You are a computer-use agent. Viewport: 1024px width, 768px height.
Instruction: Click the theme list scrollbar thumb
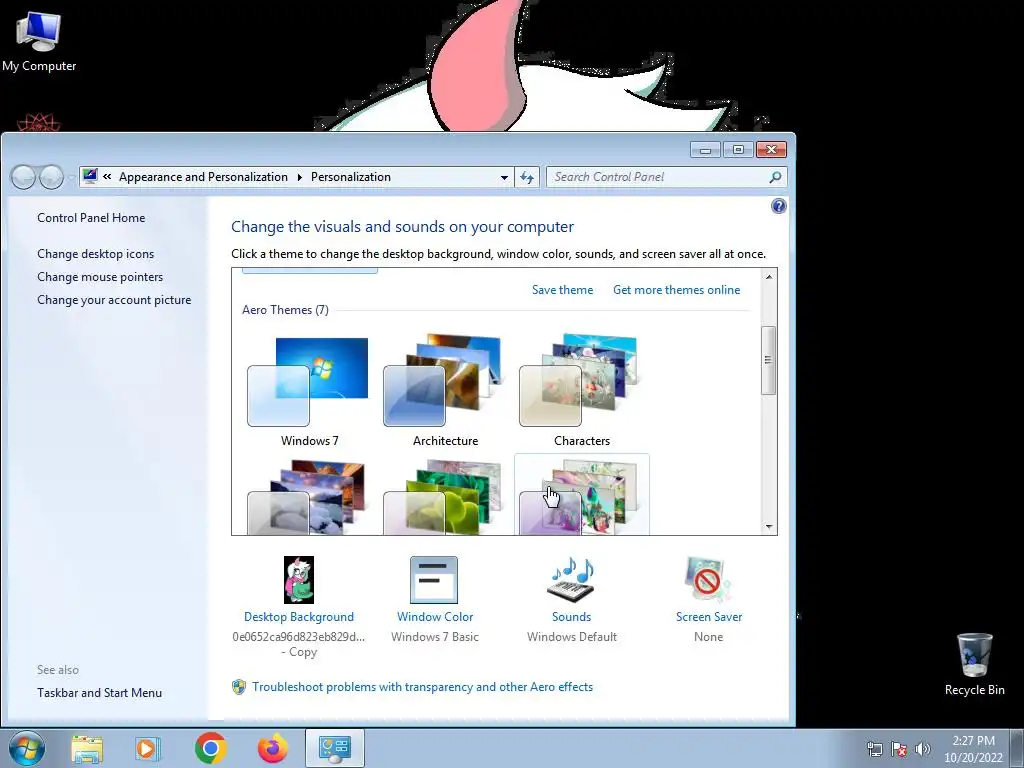[x=769, y=360]
